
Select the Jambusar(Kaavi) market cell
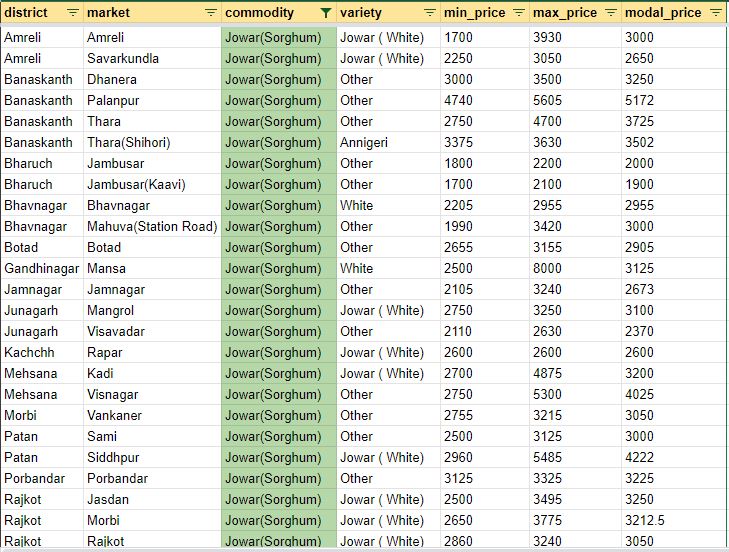point(136,184)
